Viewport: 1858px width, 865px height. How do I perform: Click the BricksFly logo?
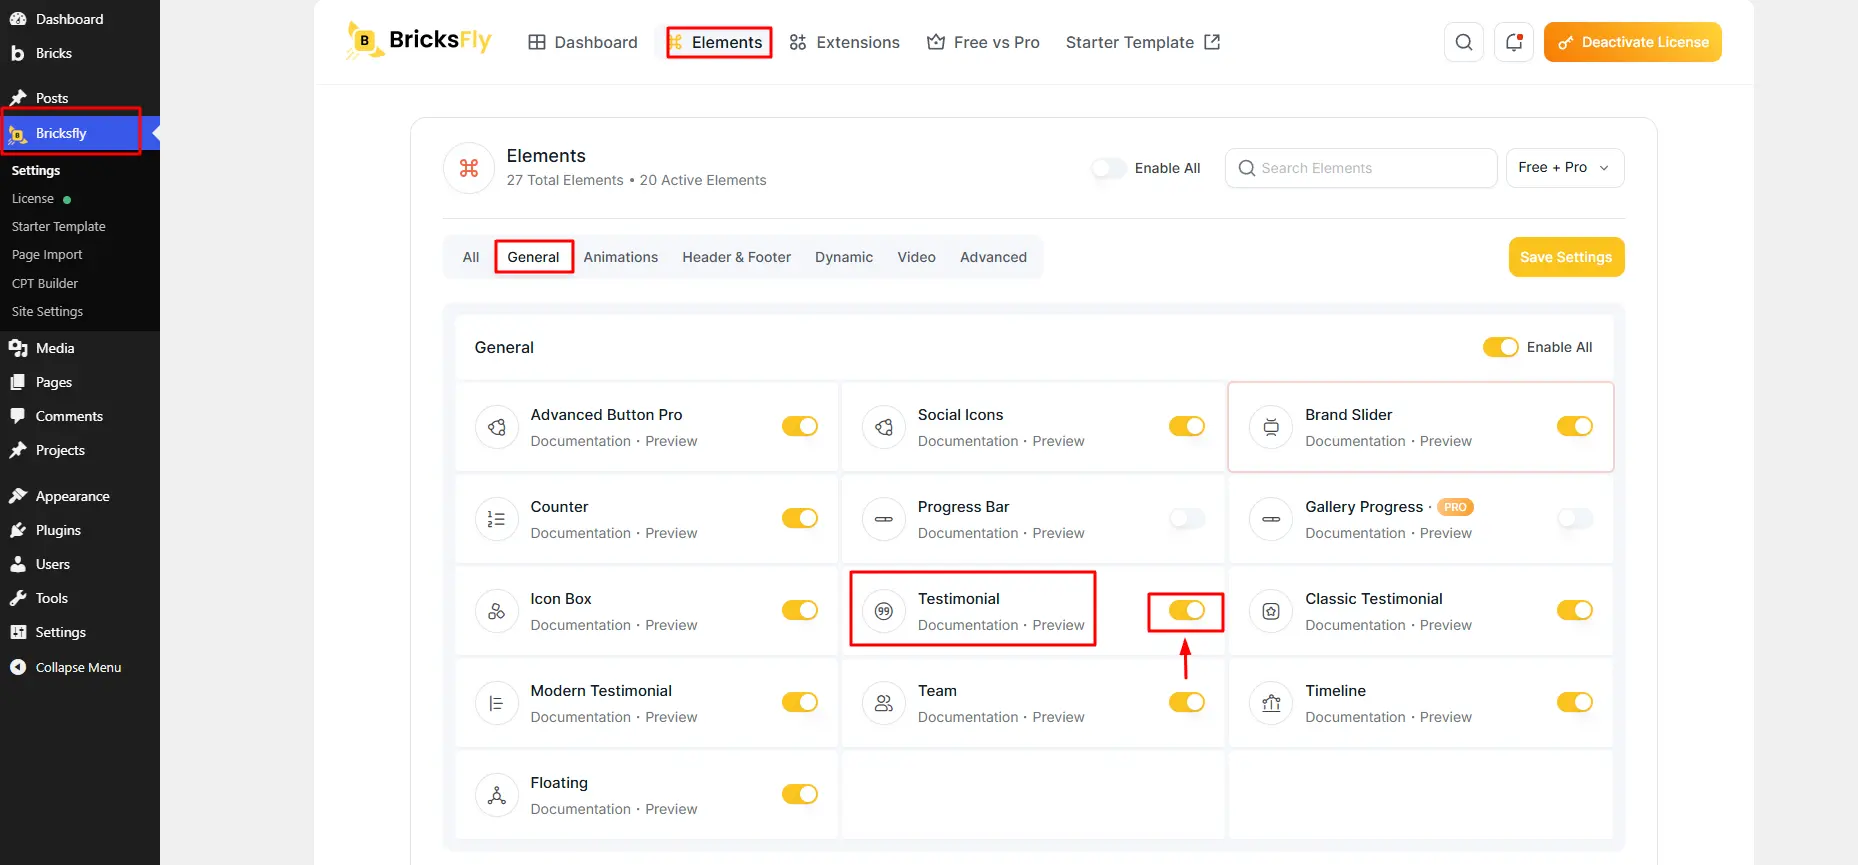point(419,41)
